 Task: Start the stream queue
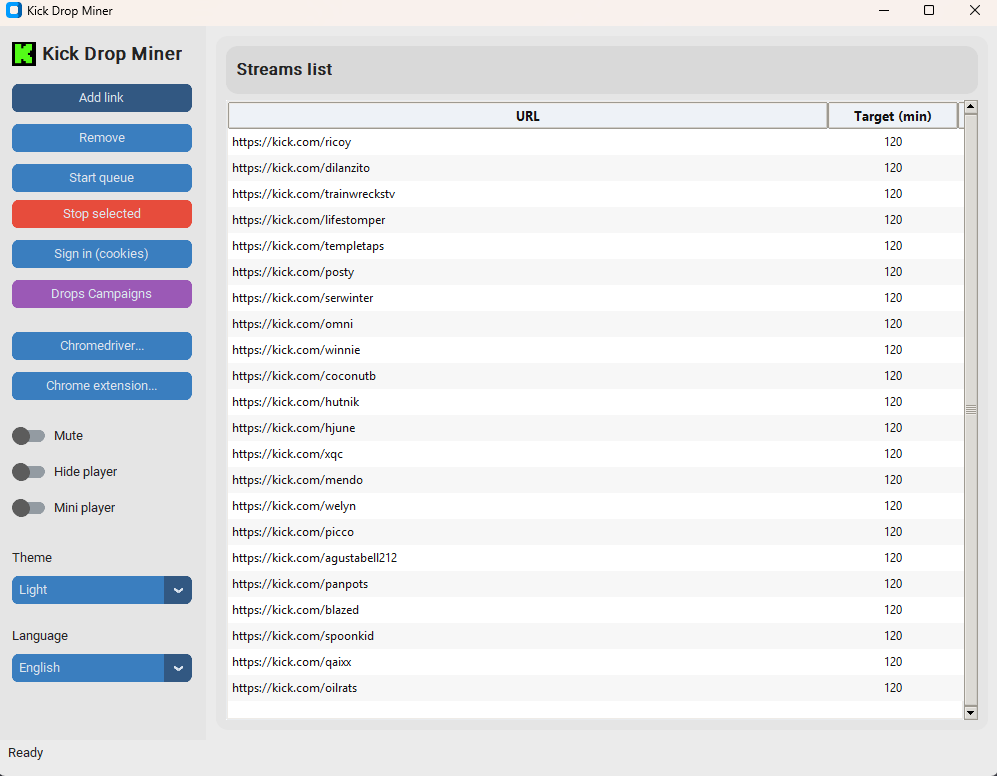(x=102, y=178)
